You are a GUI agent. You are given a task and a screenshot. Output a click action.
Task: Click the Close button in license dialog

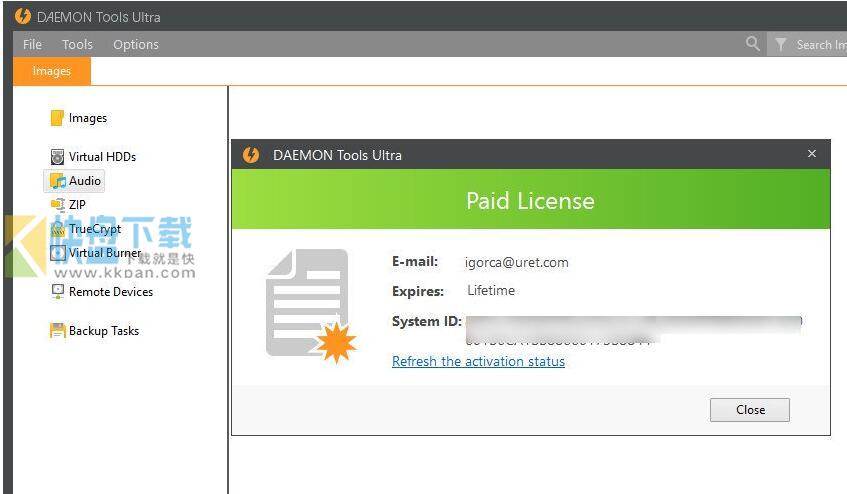749,410
